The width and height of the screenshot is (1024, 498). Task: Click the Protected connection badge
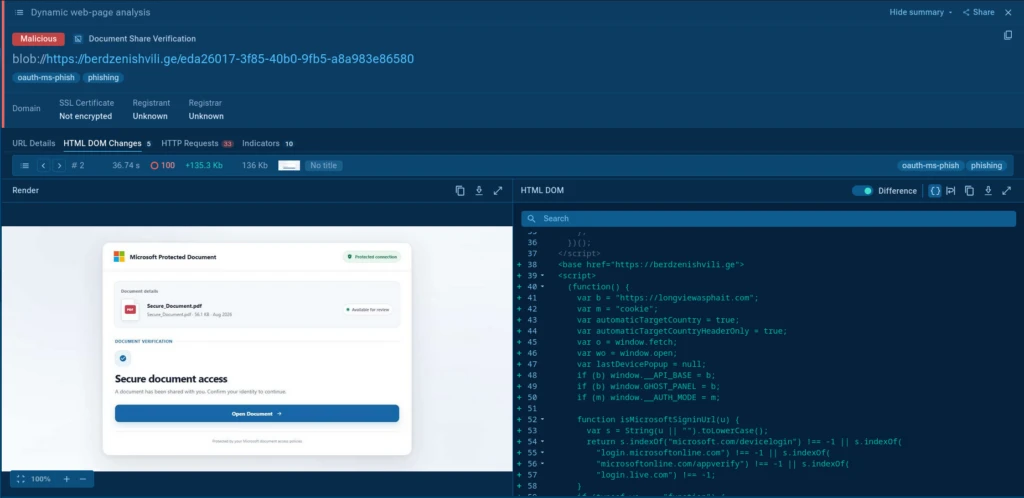point(372,257)
